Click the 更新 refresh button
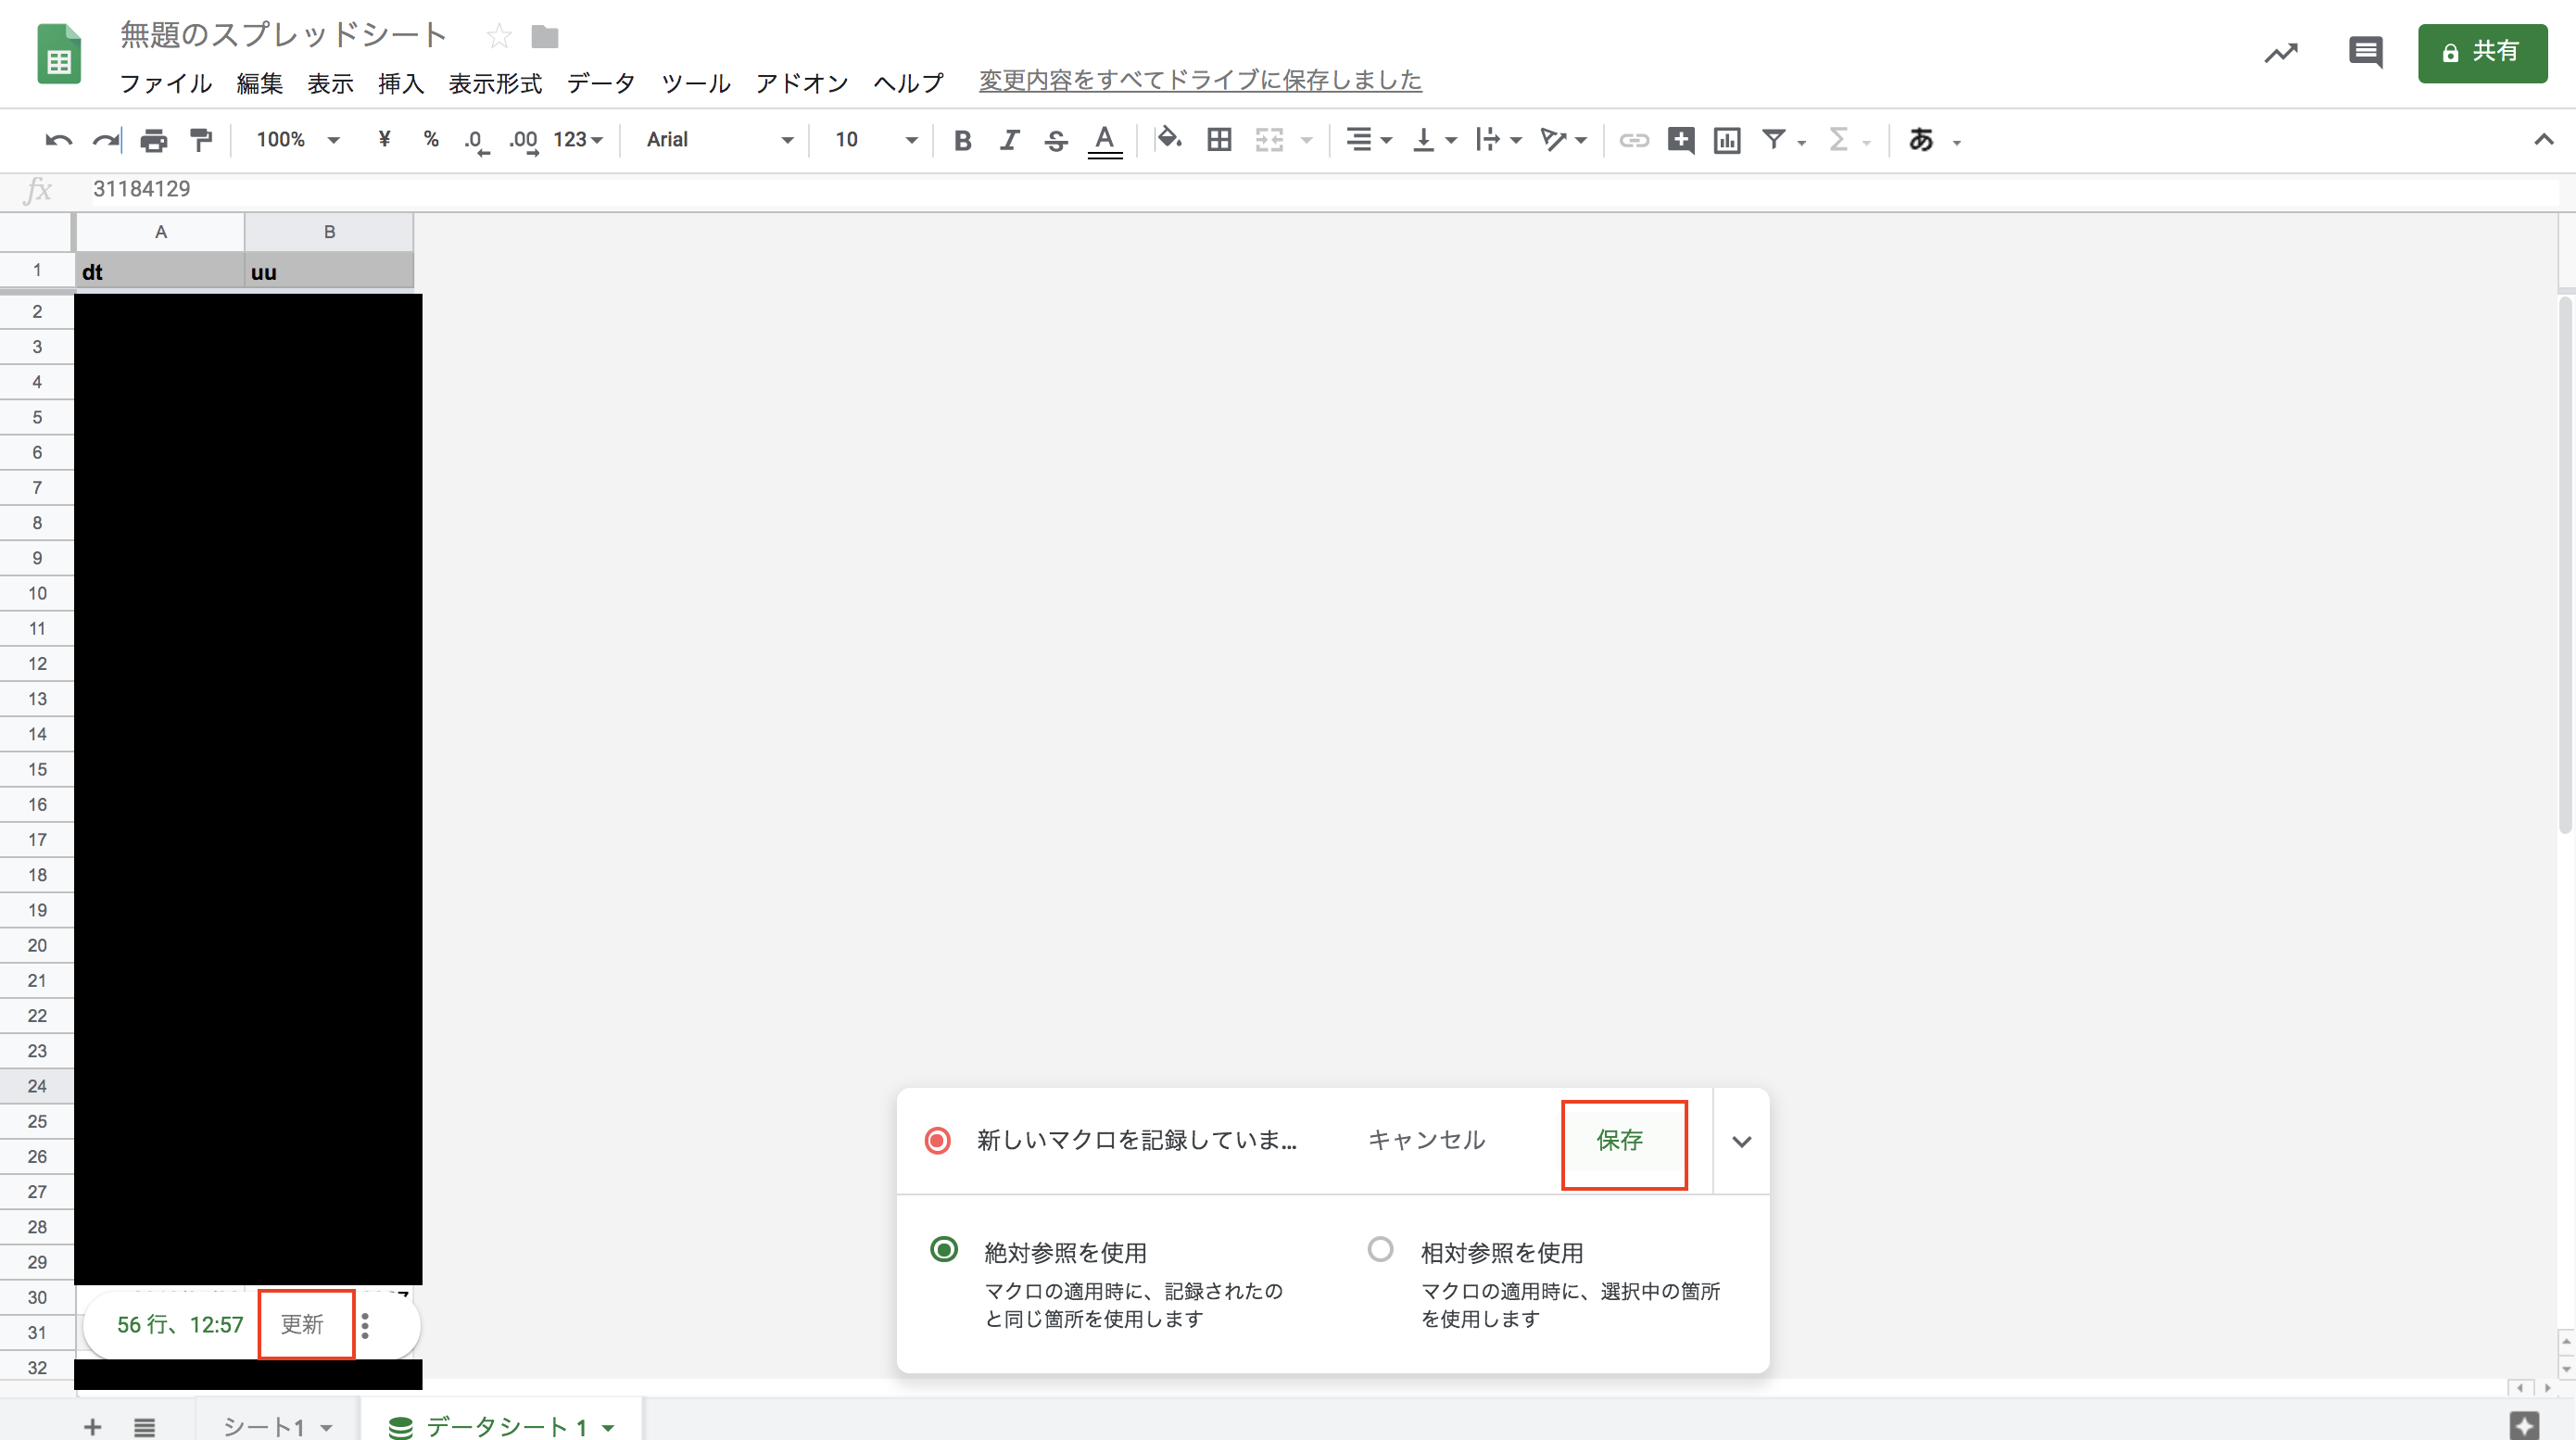 (302, 1325)
